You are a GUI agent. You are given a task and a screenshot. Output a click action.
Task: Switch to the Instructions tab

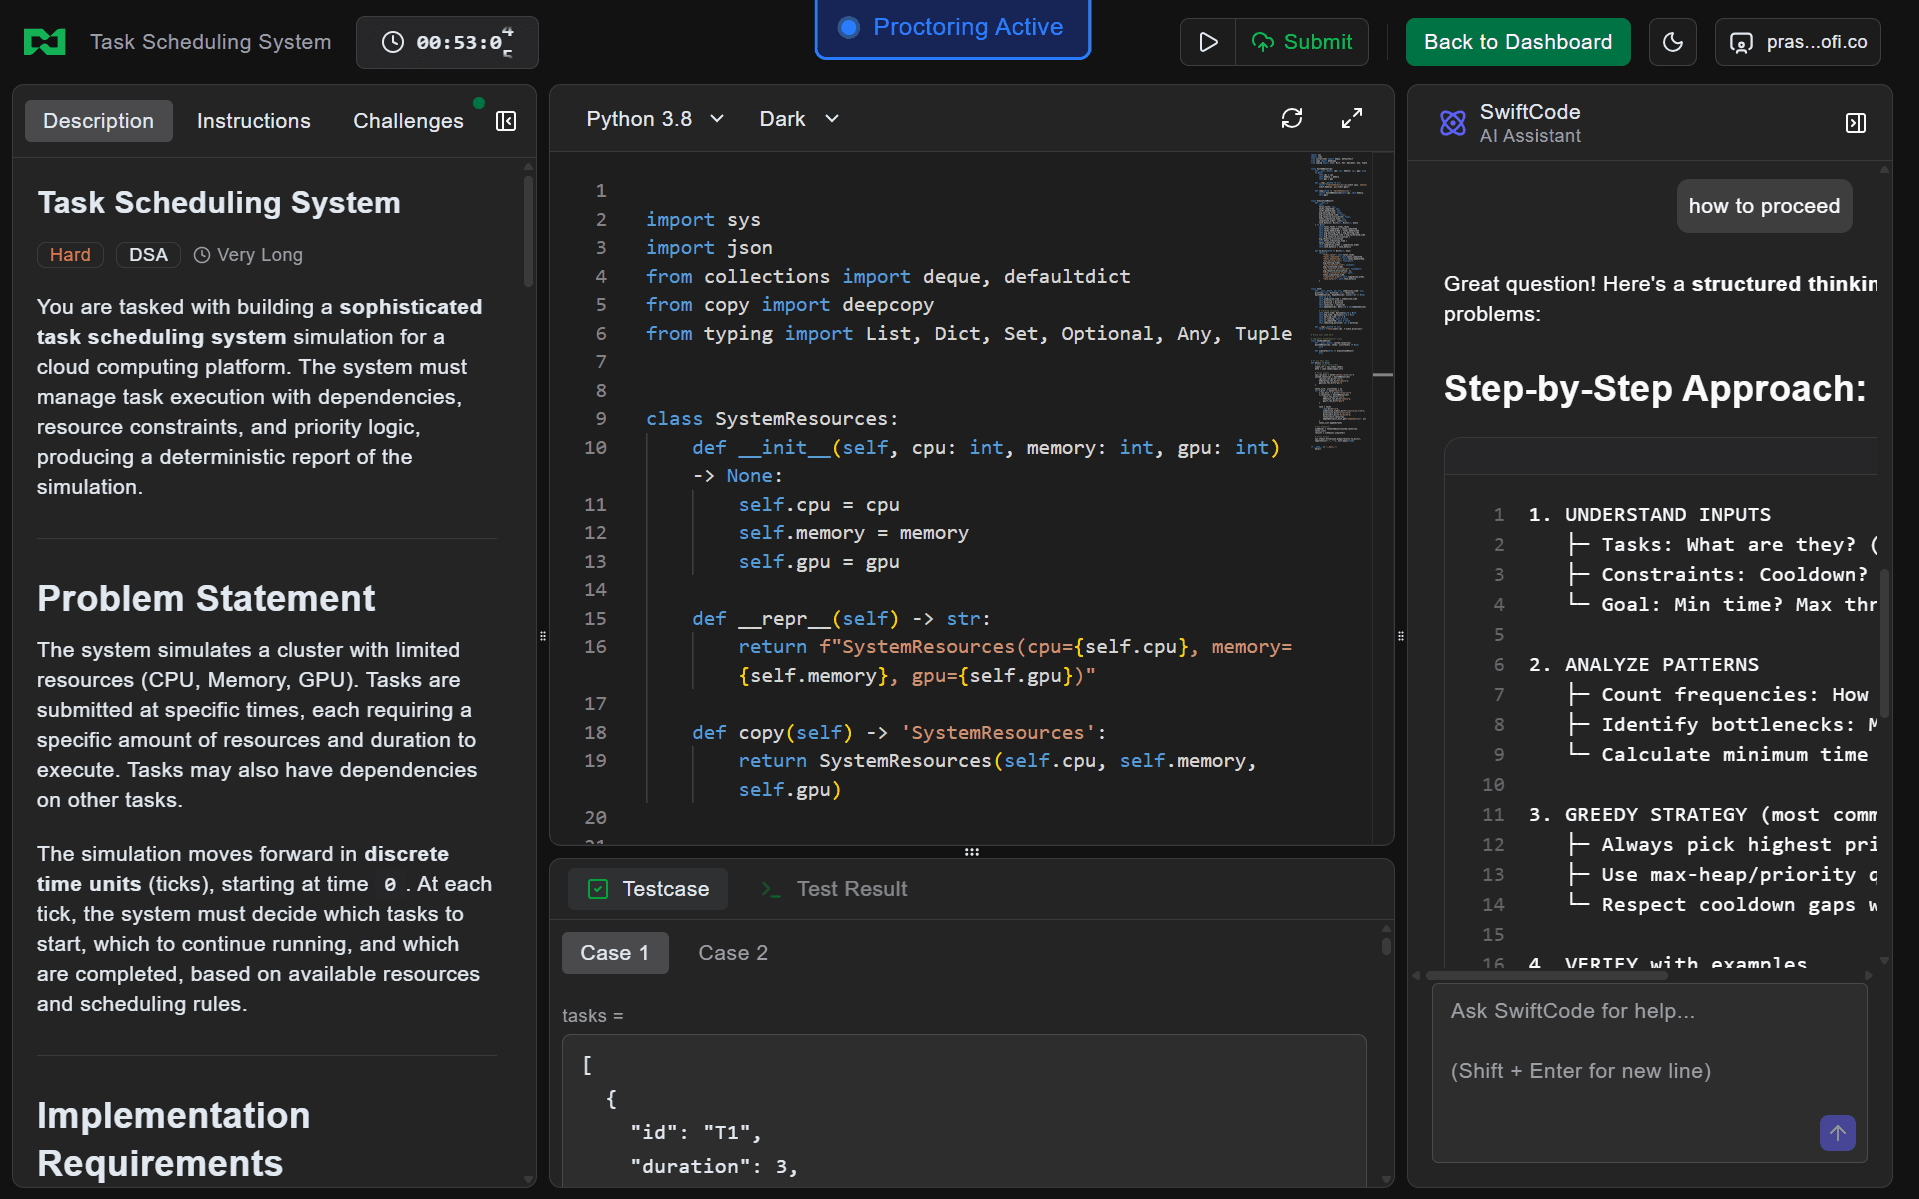coord(253,121)
